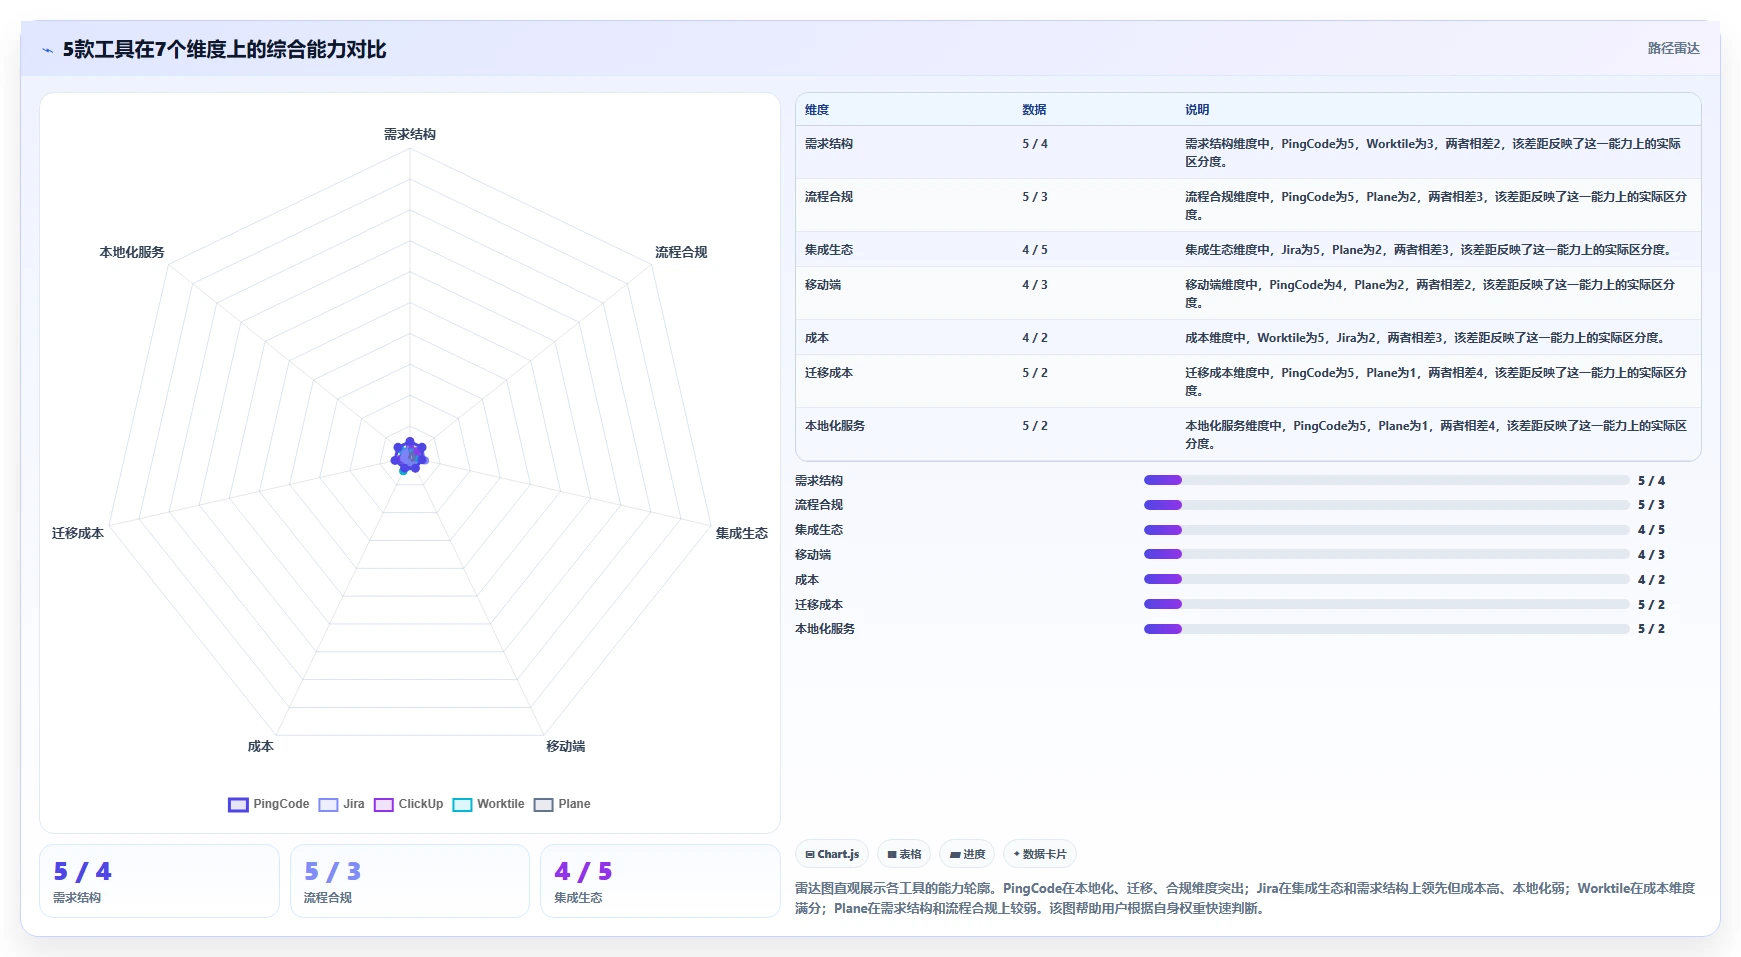Select the 流程合规 5/3 data card
This screenshot has width=1741, height=957.
(x=410, y=881)
